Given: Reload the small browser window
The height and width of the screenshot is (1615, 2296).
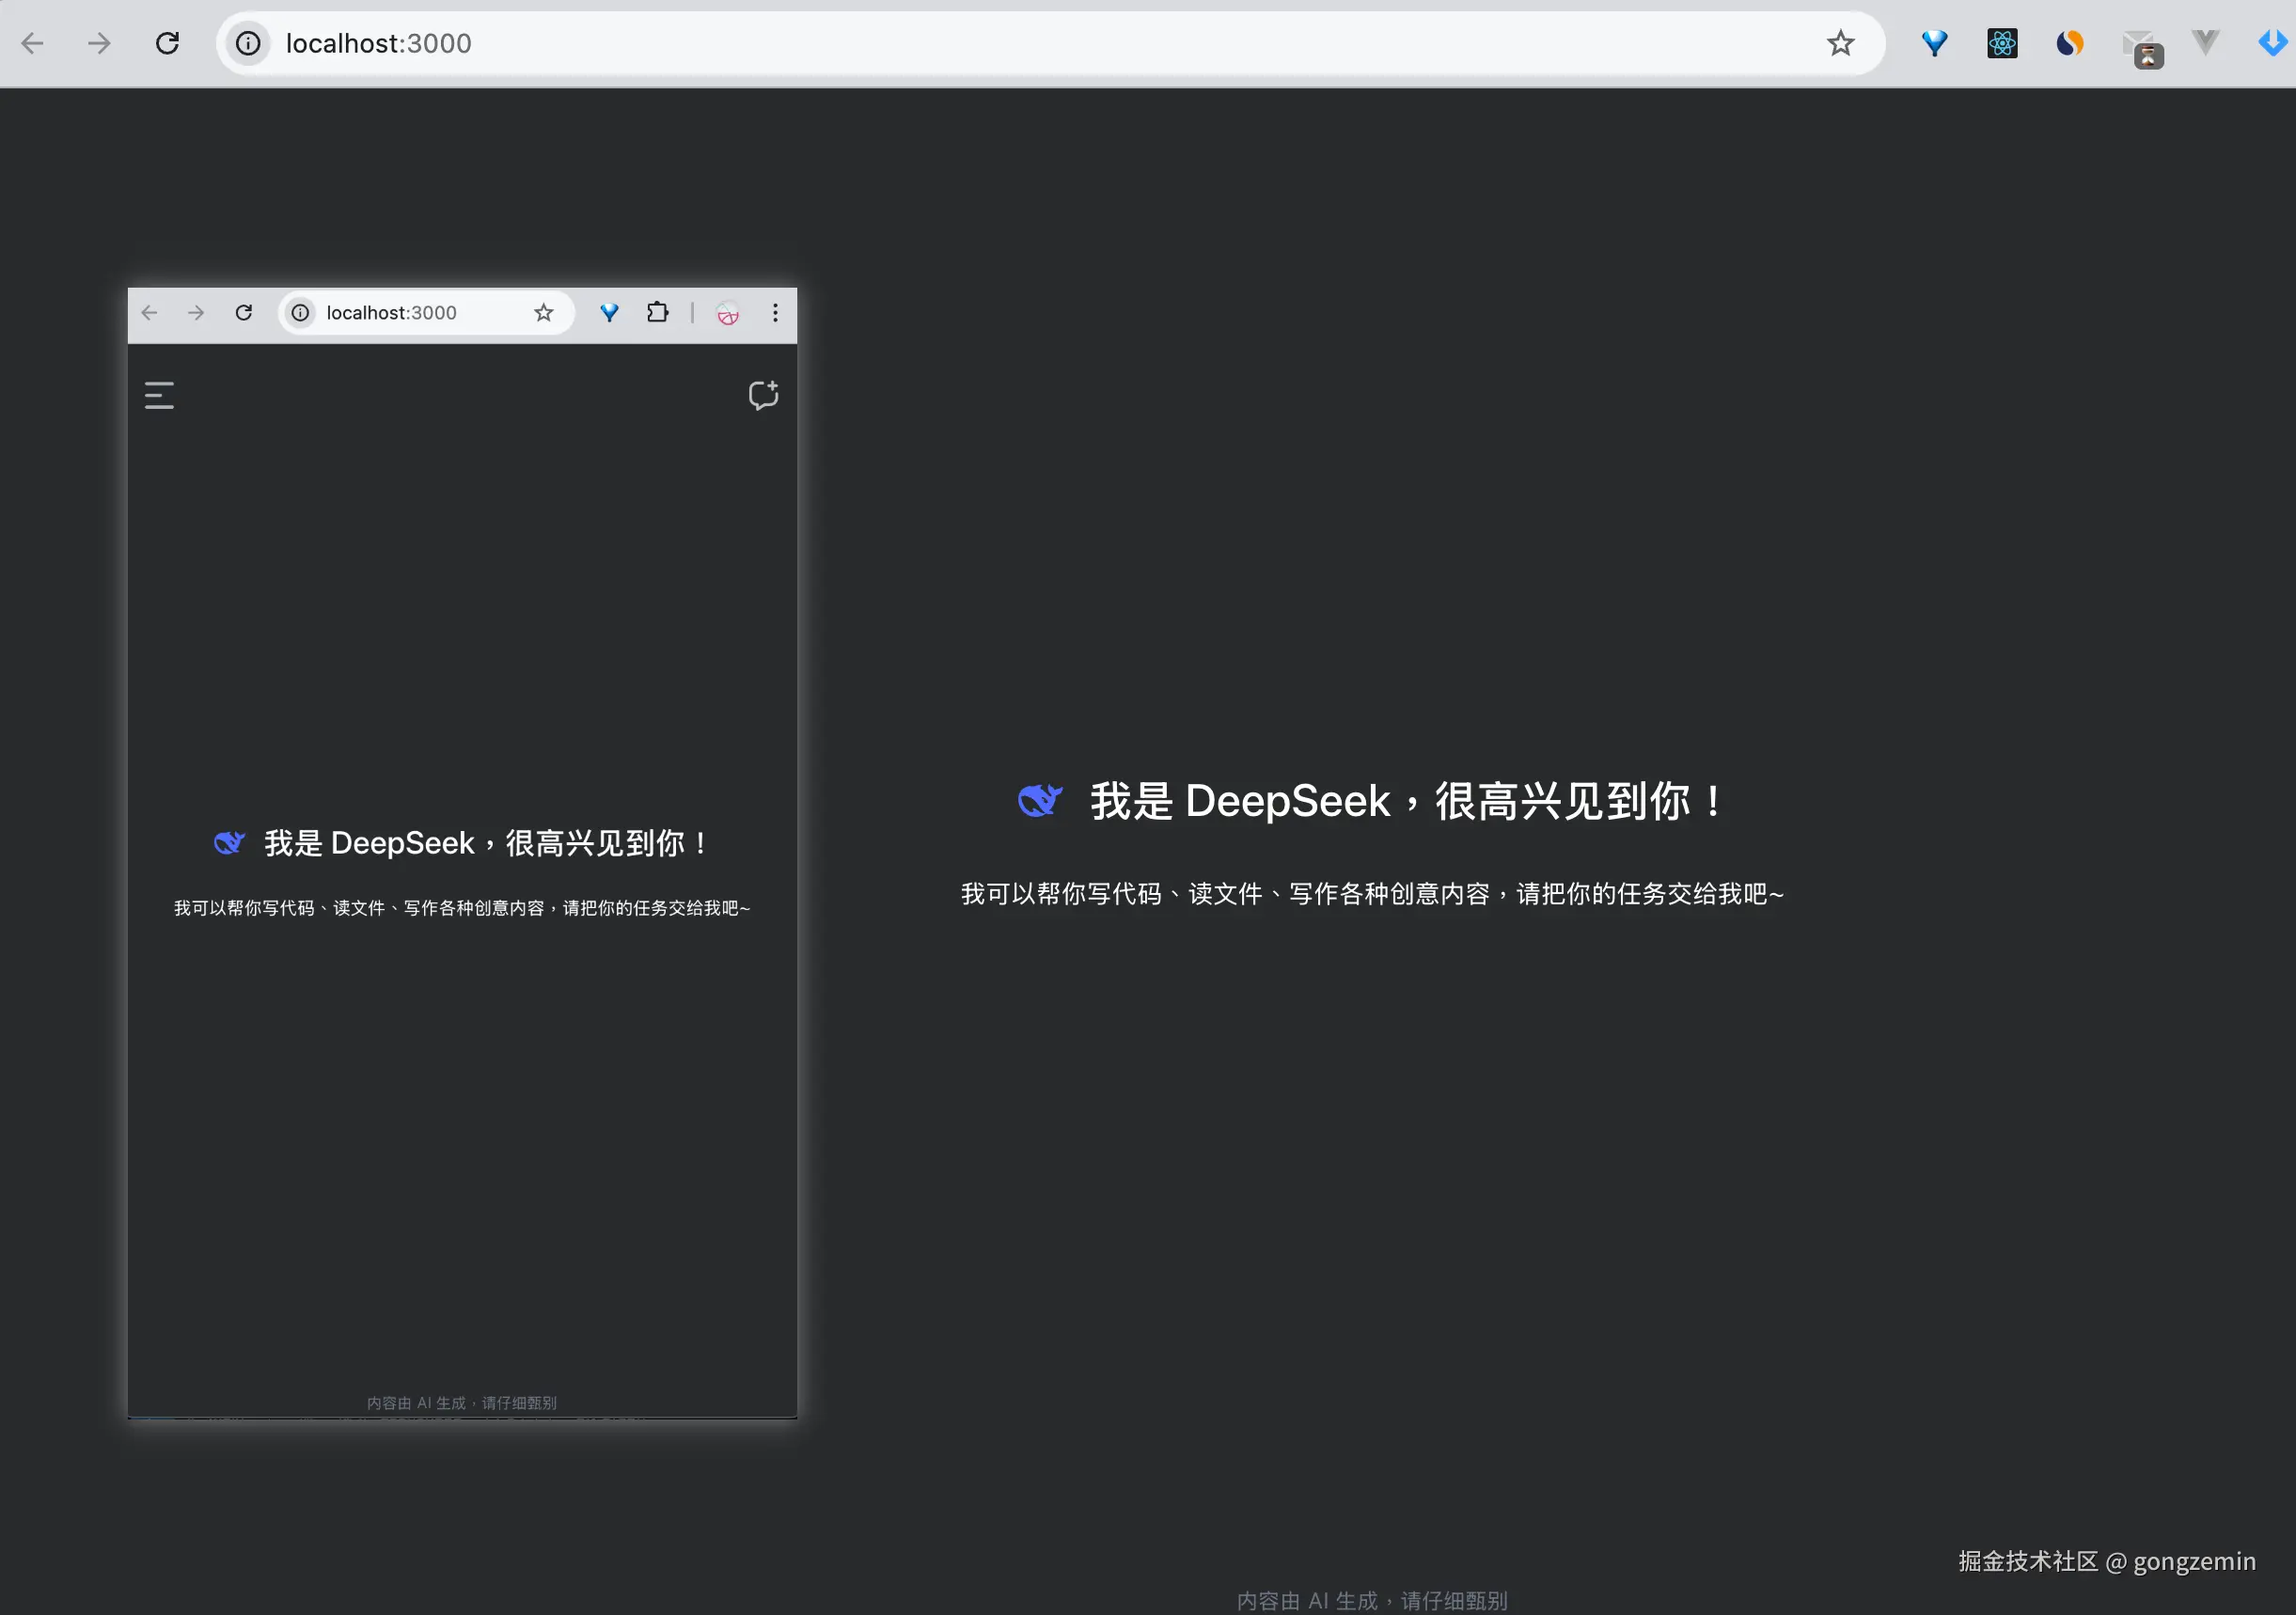Looking at the screenshot, I should pyautogui.click(x=243, y=313).
